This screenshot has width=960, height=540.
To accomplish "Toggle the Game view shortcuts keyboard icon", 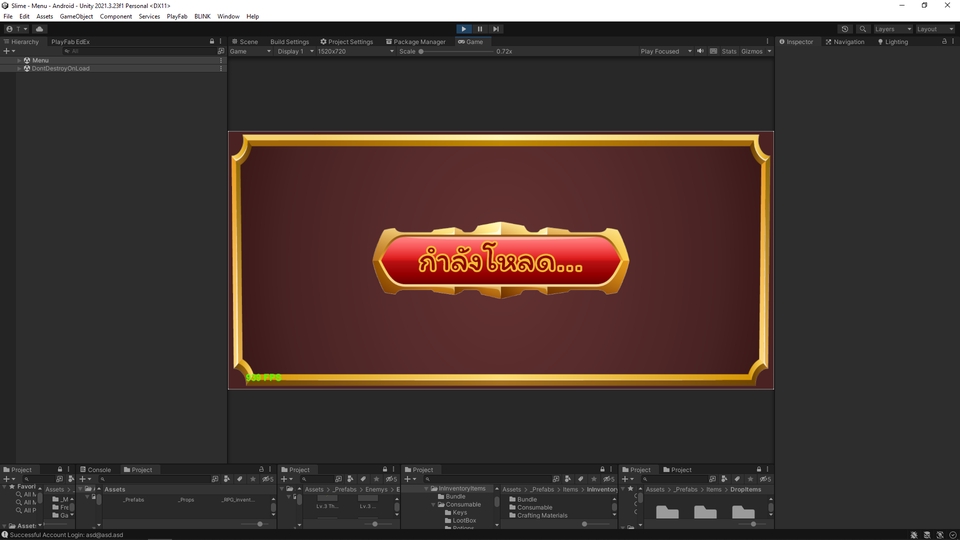I will point(713,51).
